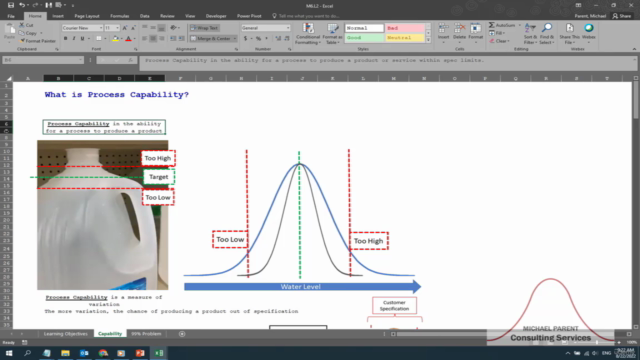Open the File menu
This screenshot has width=640, height=360.
coord(11,16)
